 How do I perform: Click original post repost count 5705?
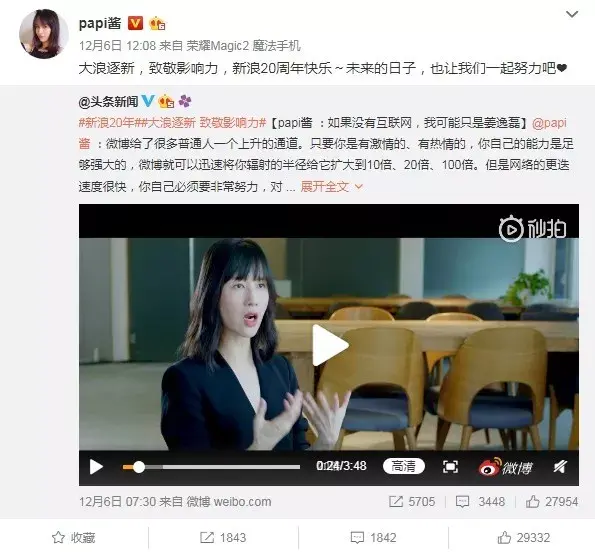tap(412, 502)
